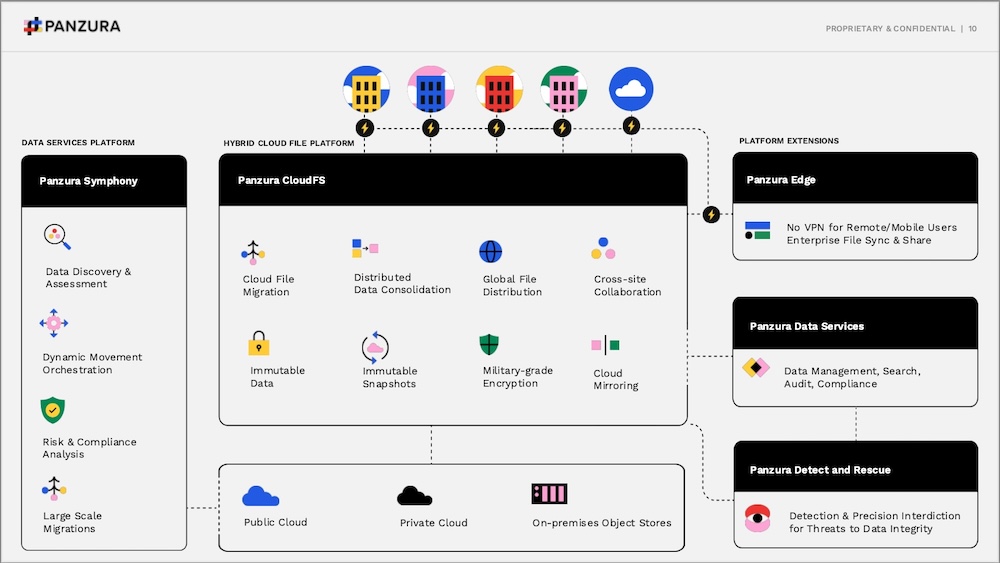Click "Distributed Data Consolidation" text
This screenshot has height=563, width=1000.
tap(402, 284)
